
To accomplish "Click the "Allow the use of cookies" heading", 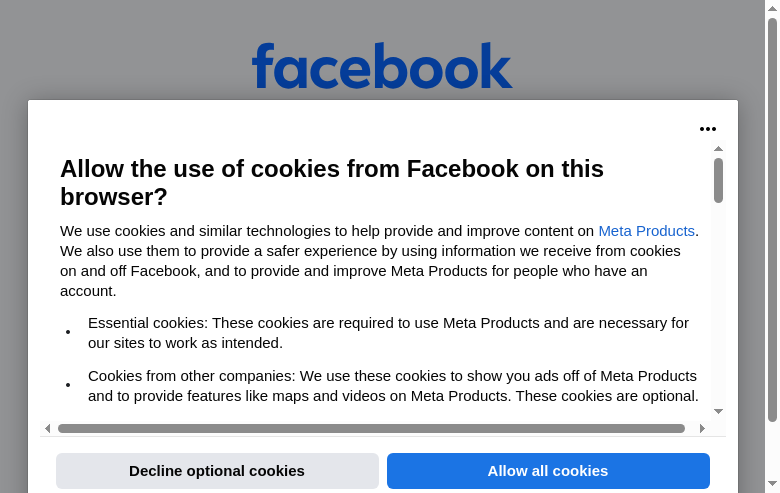I will 332,182.
